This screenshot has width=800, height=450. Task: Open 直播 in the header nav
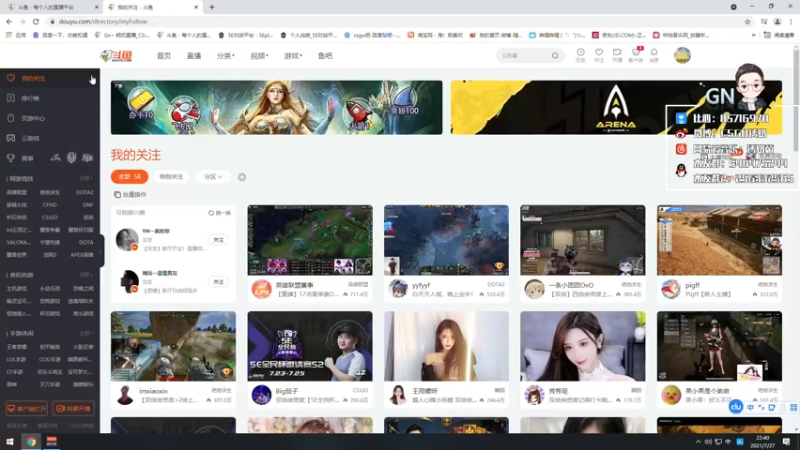point(194,56)
